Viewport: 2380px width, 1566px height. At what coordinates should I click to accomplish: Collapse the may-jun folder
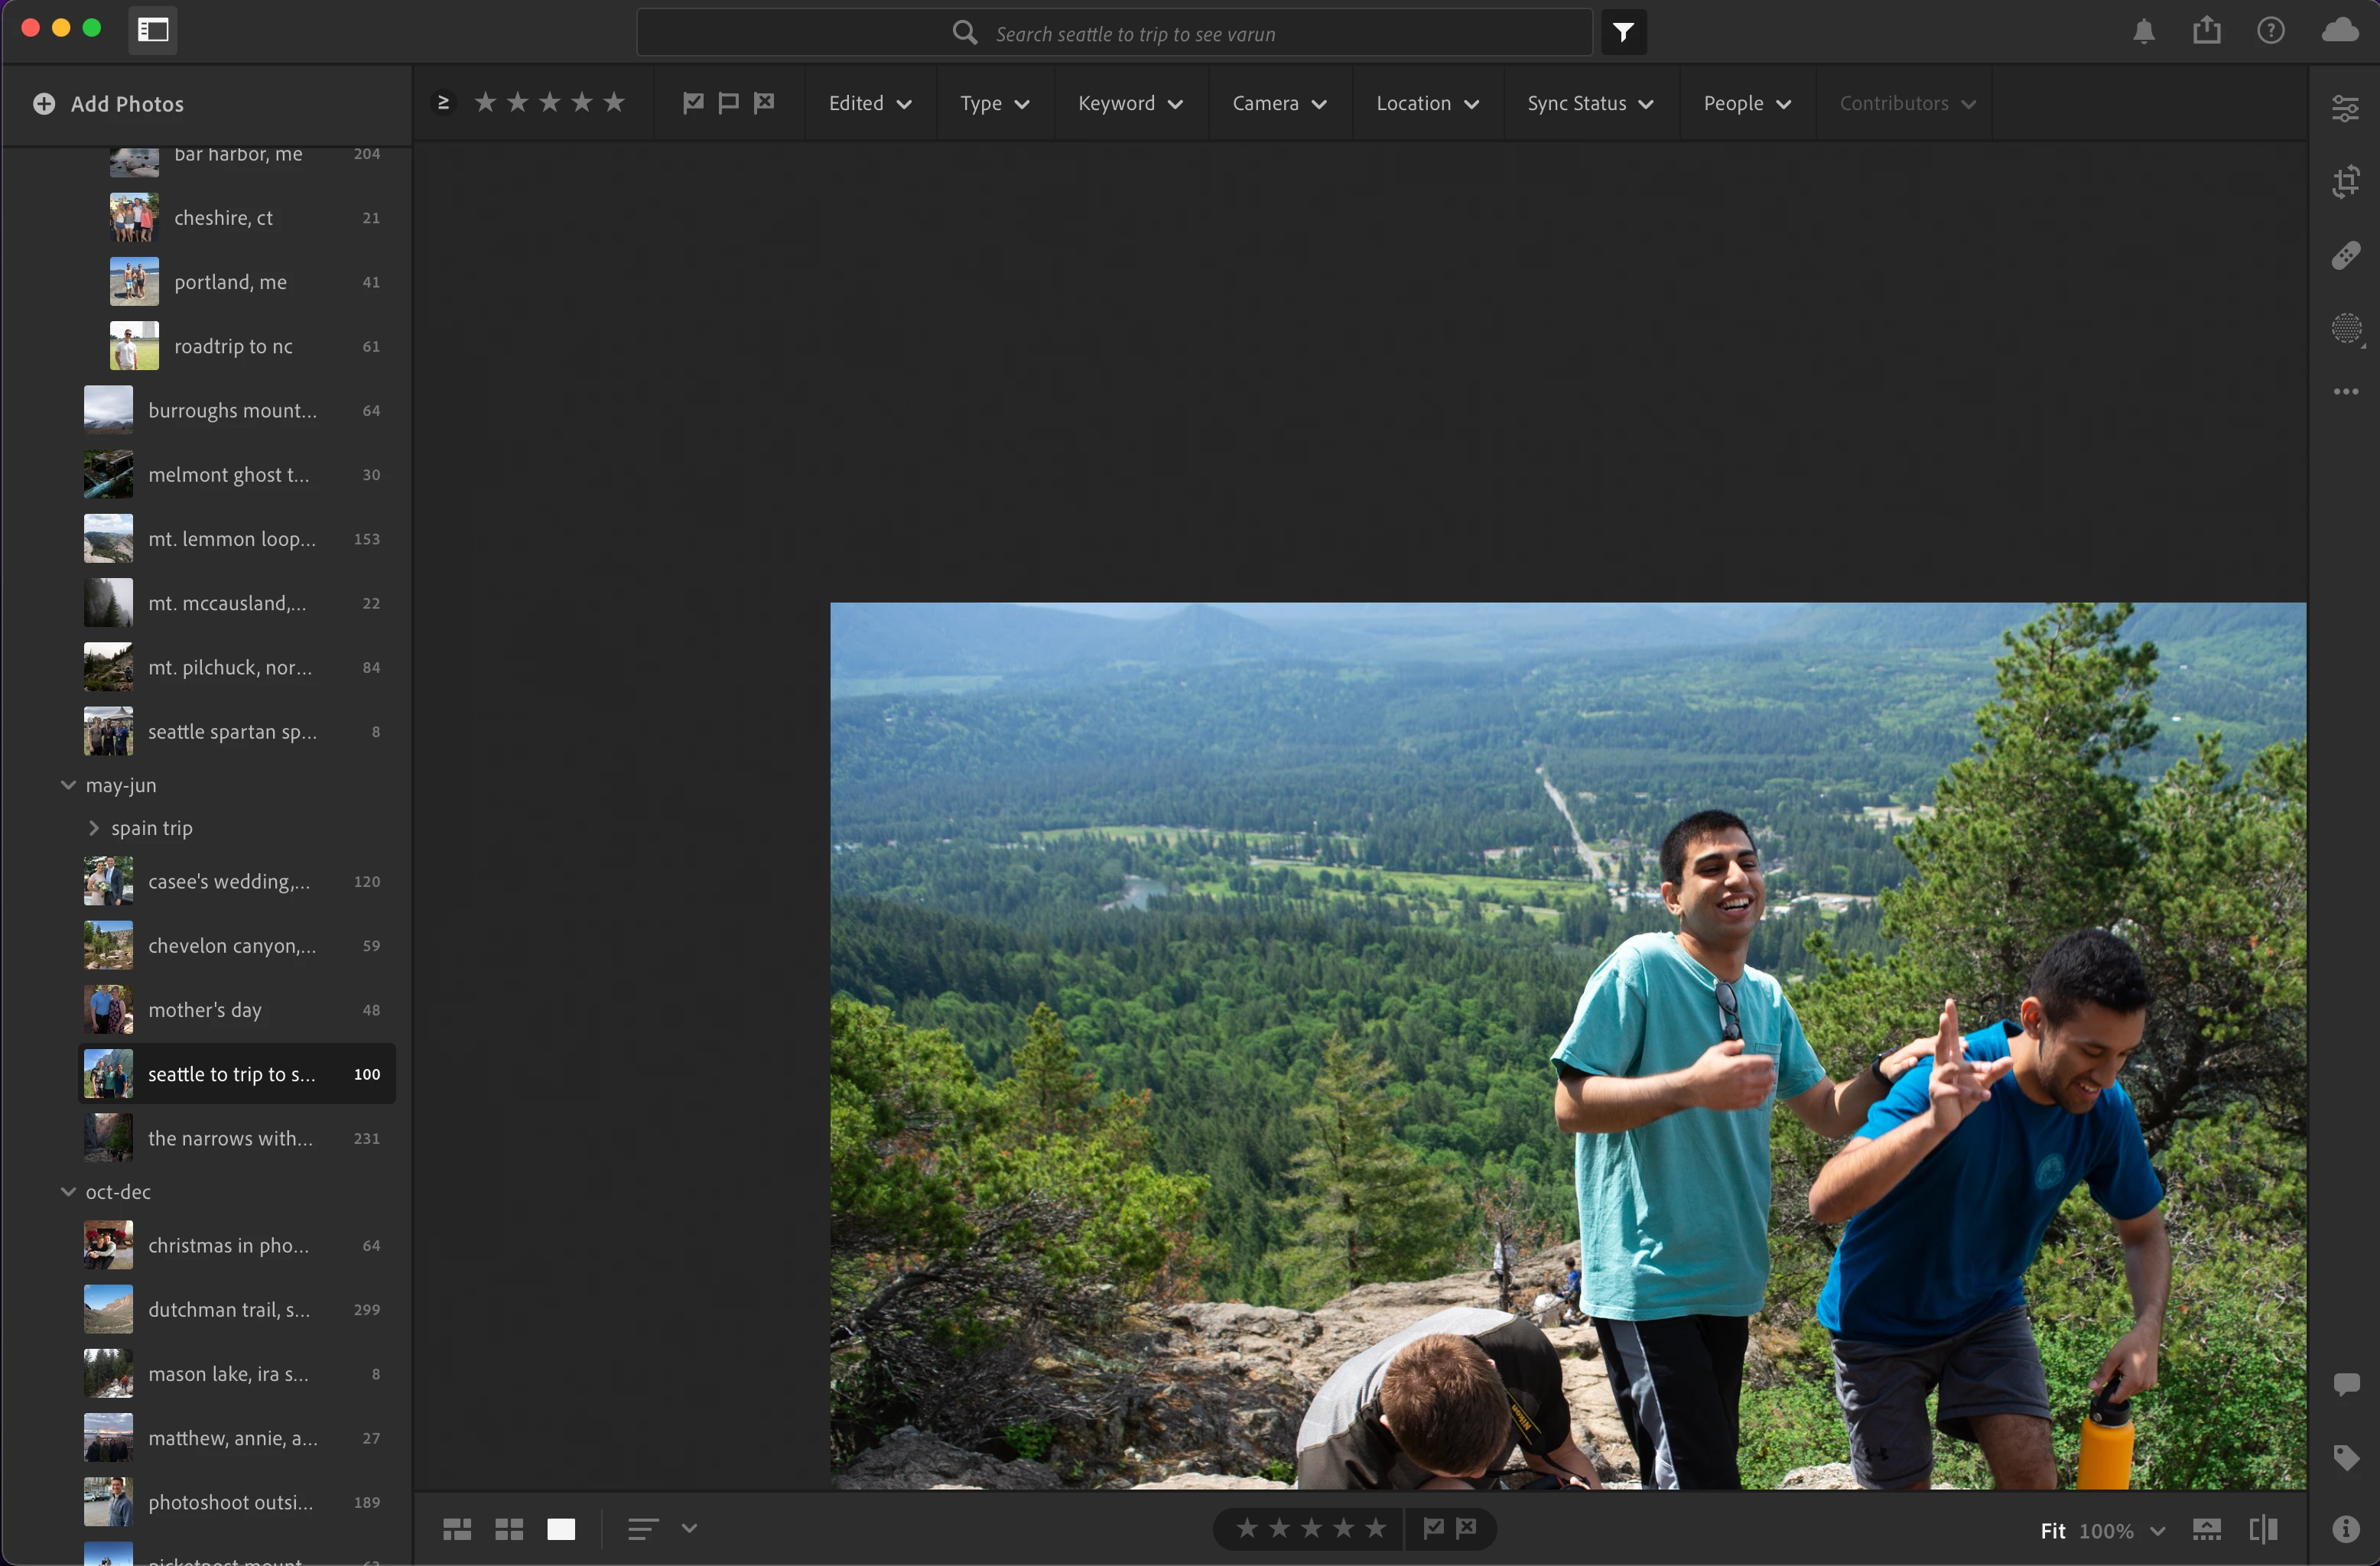68,785
